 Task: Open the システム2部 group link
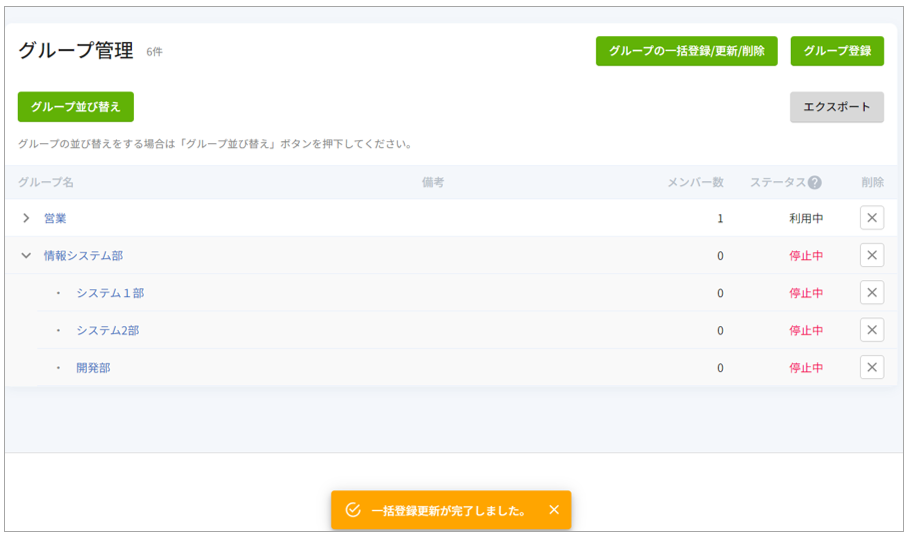pyautogui.click(x=108, y=330)
